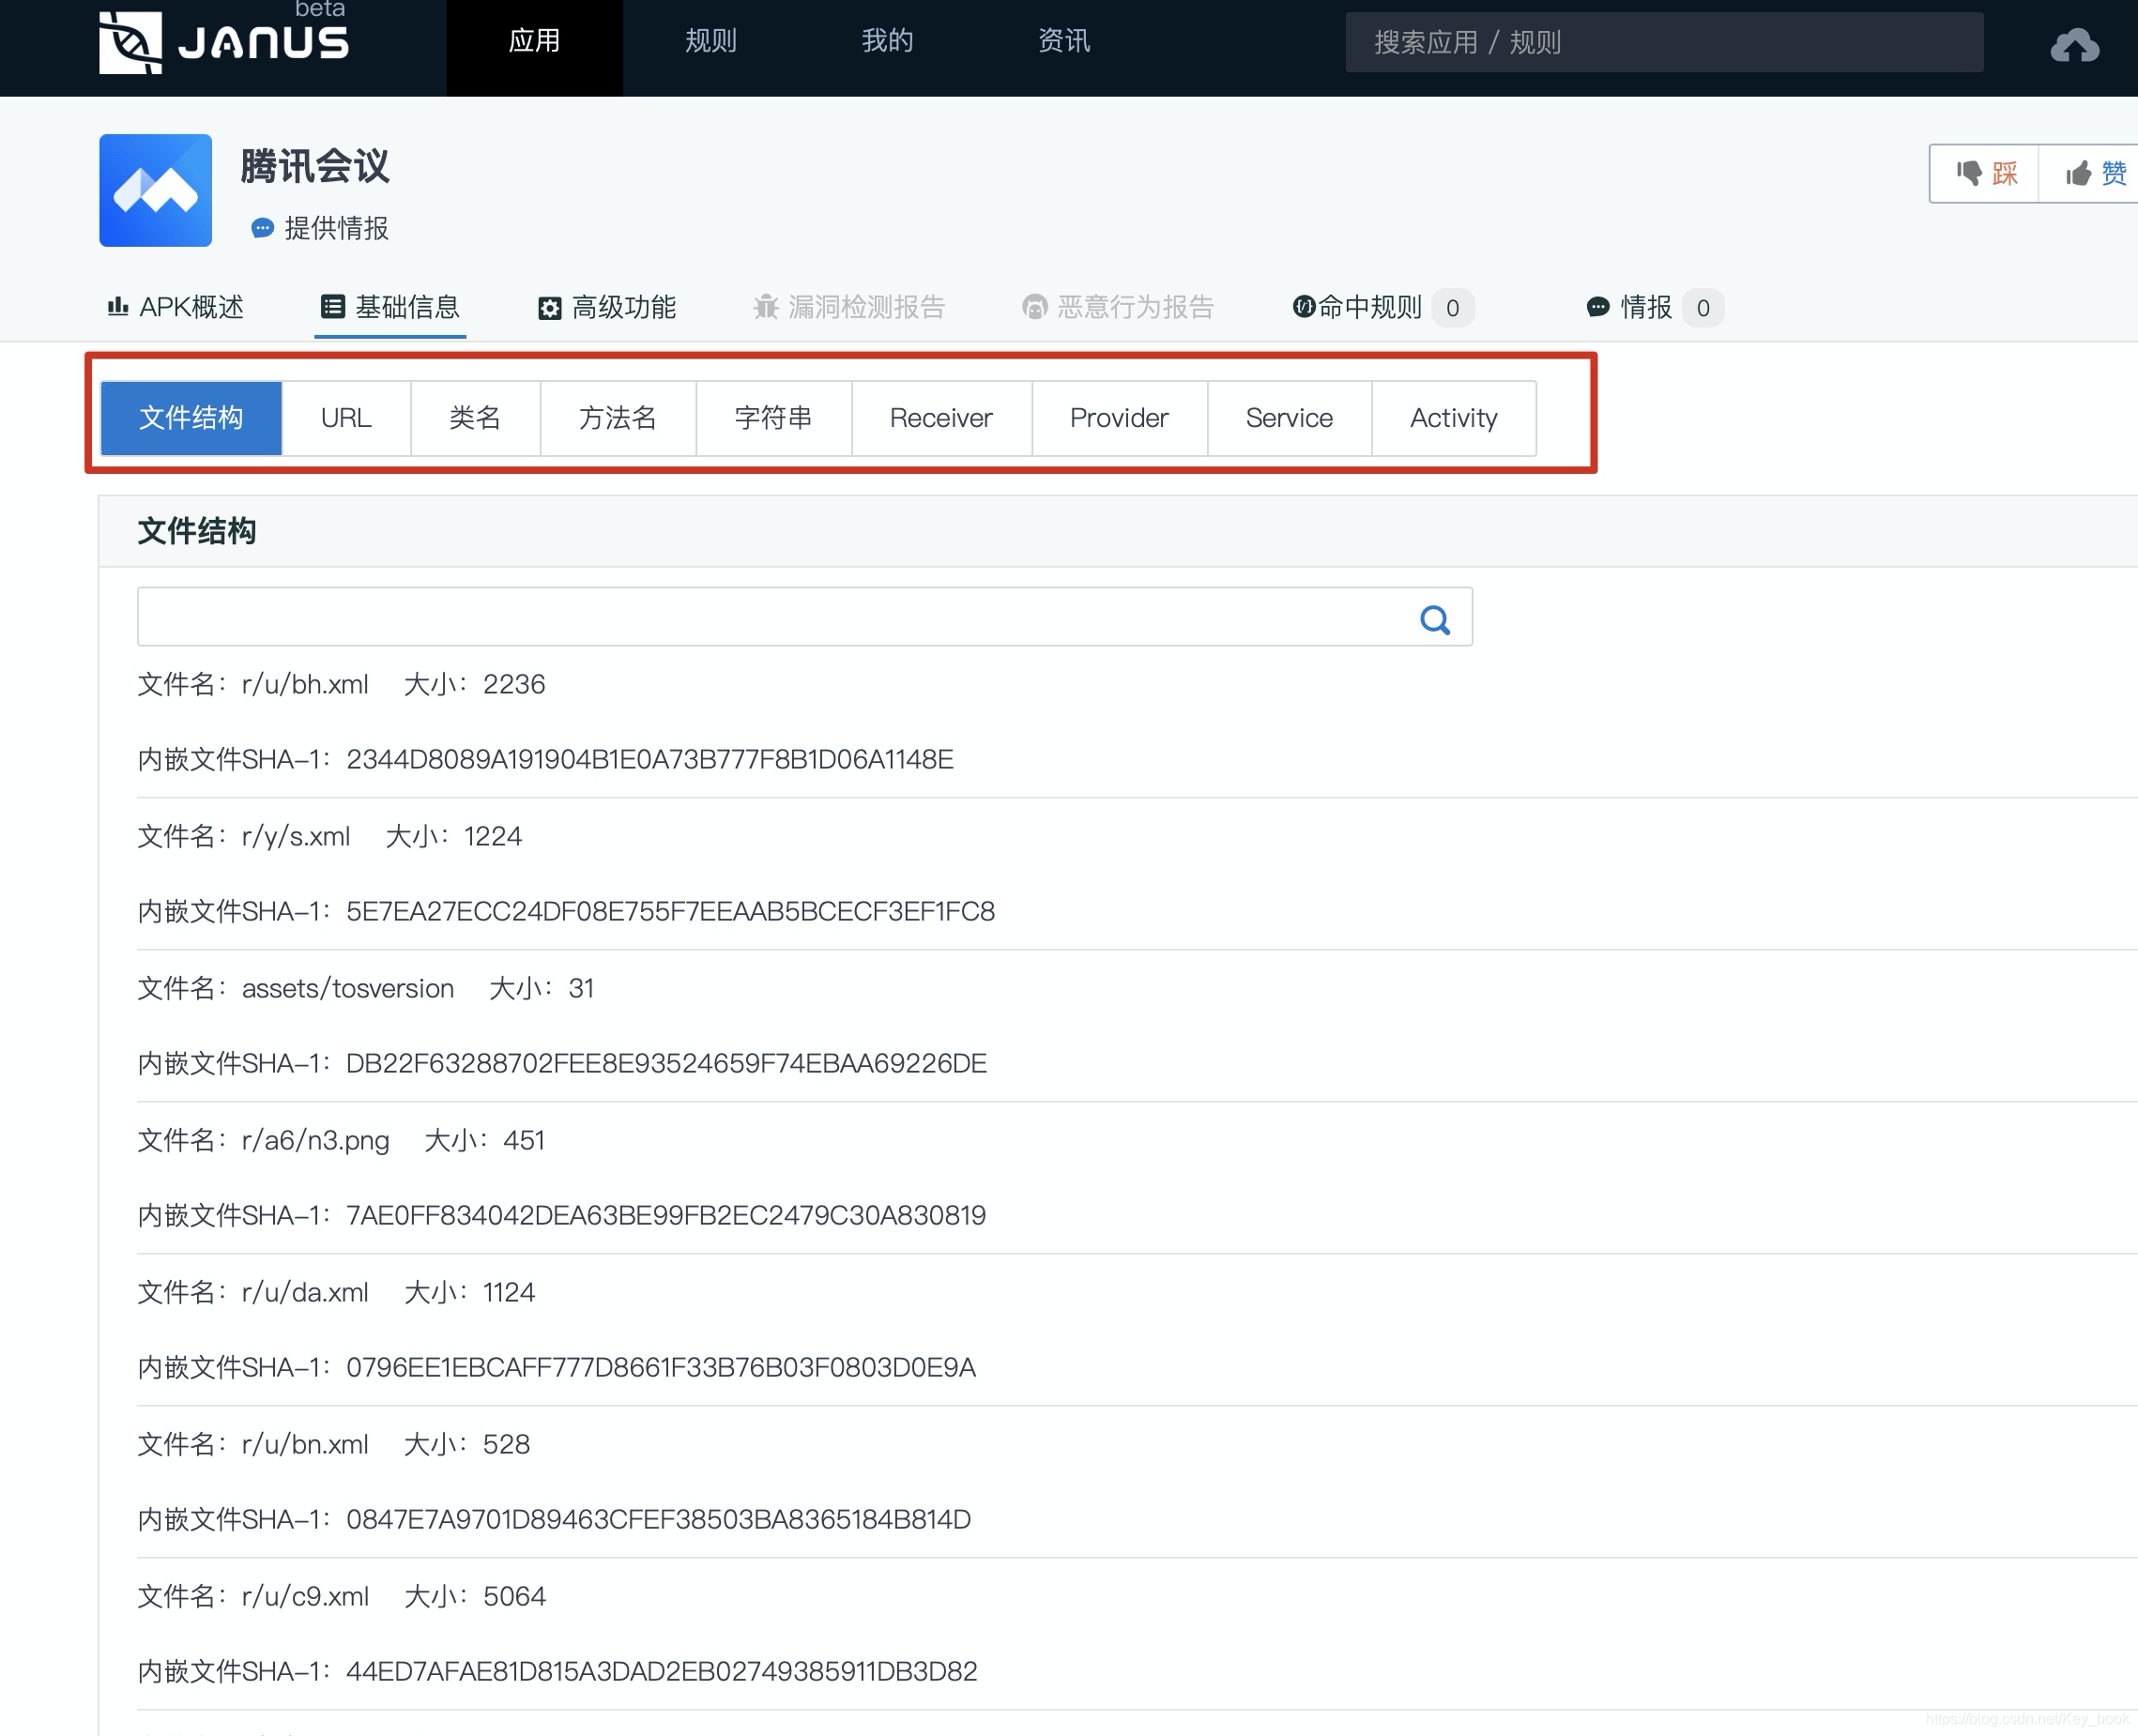Click the cloud upload icon
The image size is (2138, 1736).
tap(2074, 45)
